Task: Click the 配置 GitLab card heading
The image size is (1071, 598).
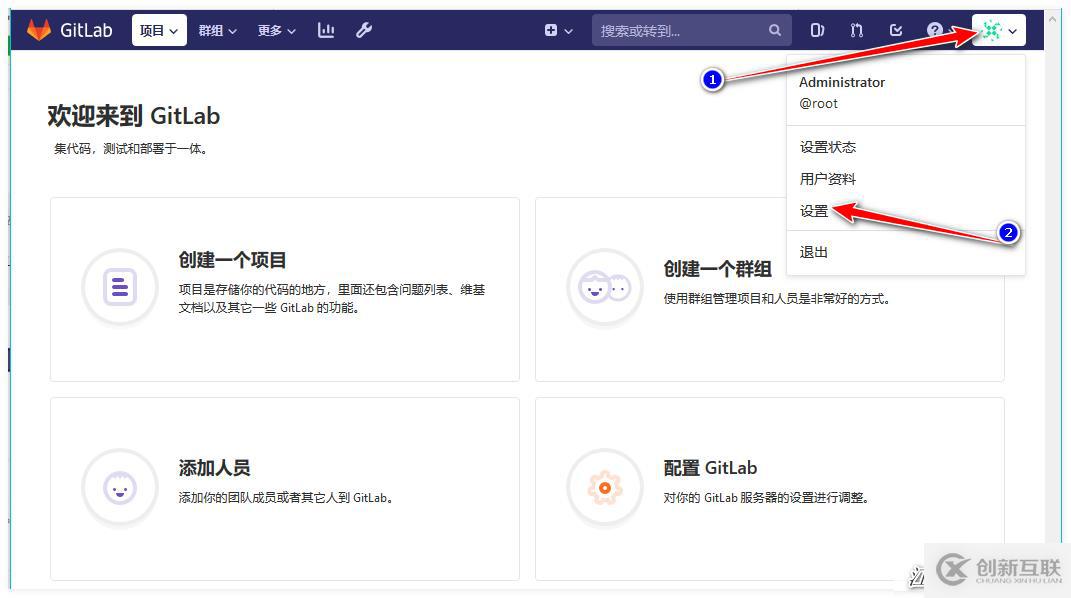Action: (710, 468)
